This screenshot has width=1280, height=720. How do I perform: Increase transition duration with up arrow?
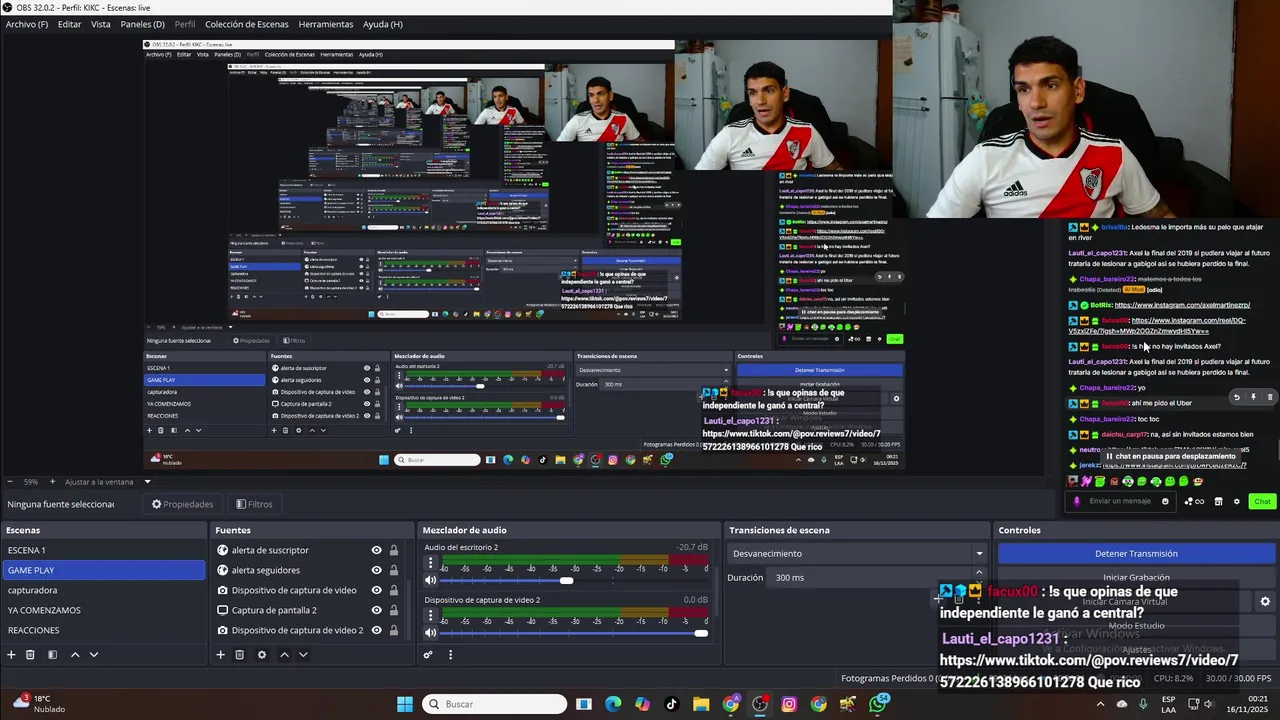980,574
